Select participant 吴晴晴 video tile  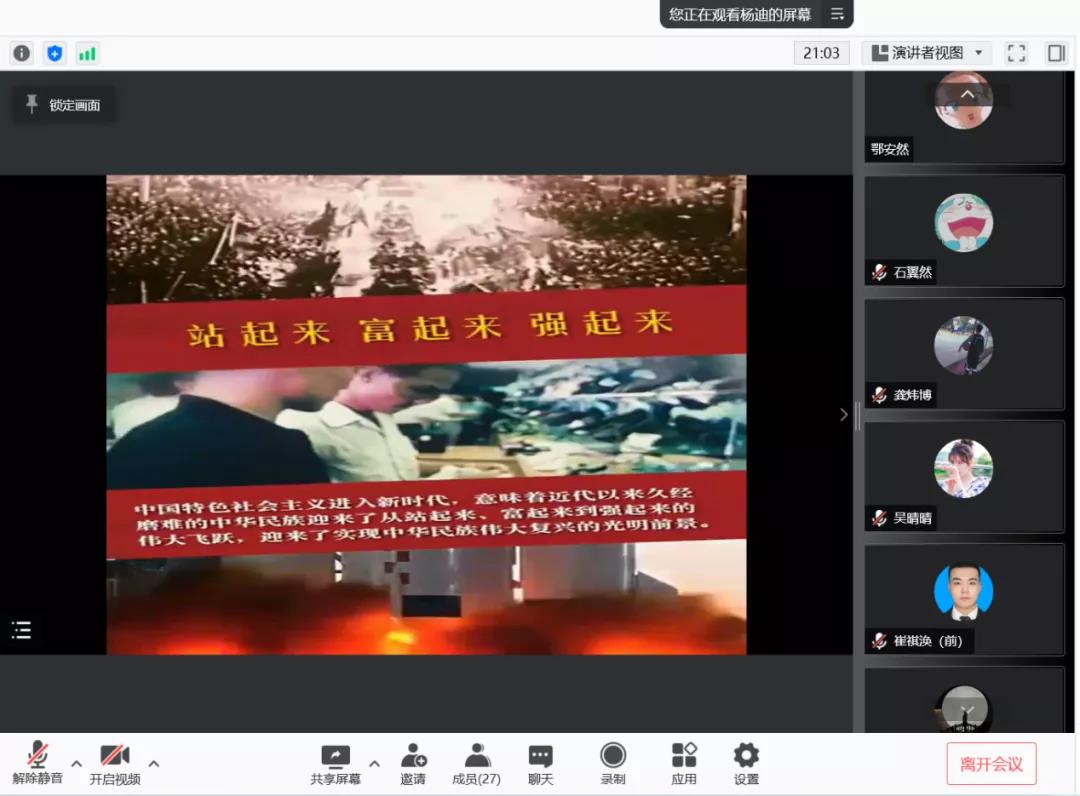pyautogui.click(x=963, y=475)
